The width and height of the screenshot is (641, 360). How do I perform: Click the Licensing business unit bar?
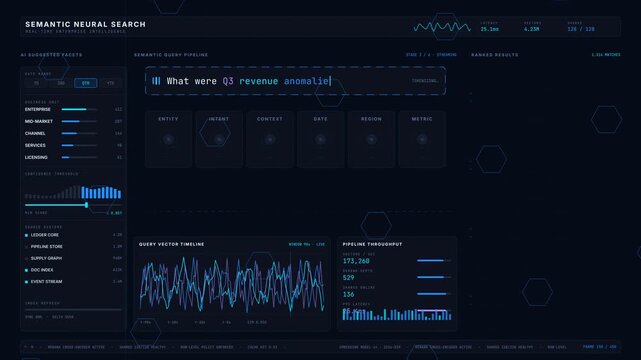click(79, 157)
